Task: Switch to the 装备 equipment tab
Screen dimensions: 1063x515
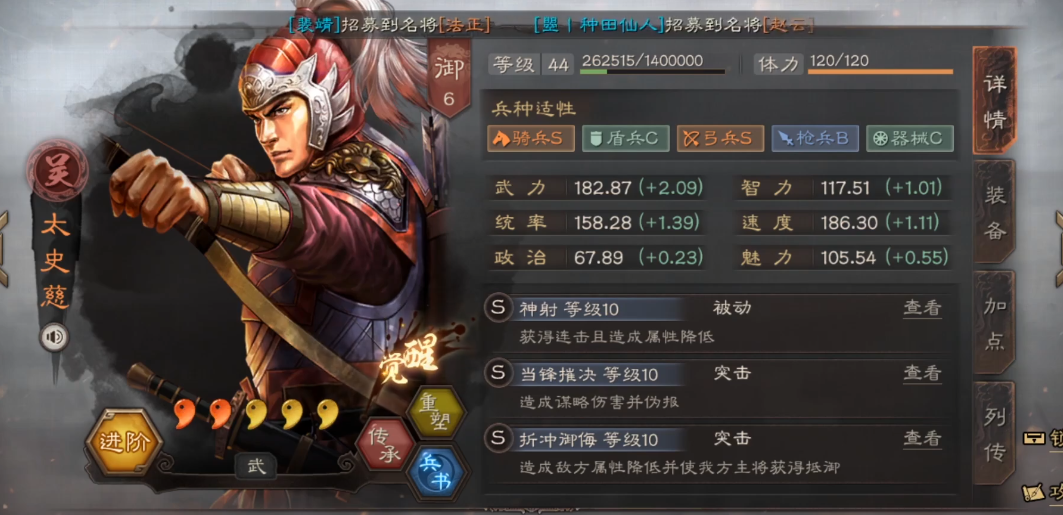Action: [x=995, y=213]
